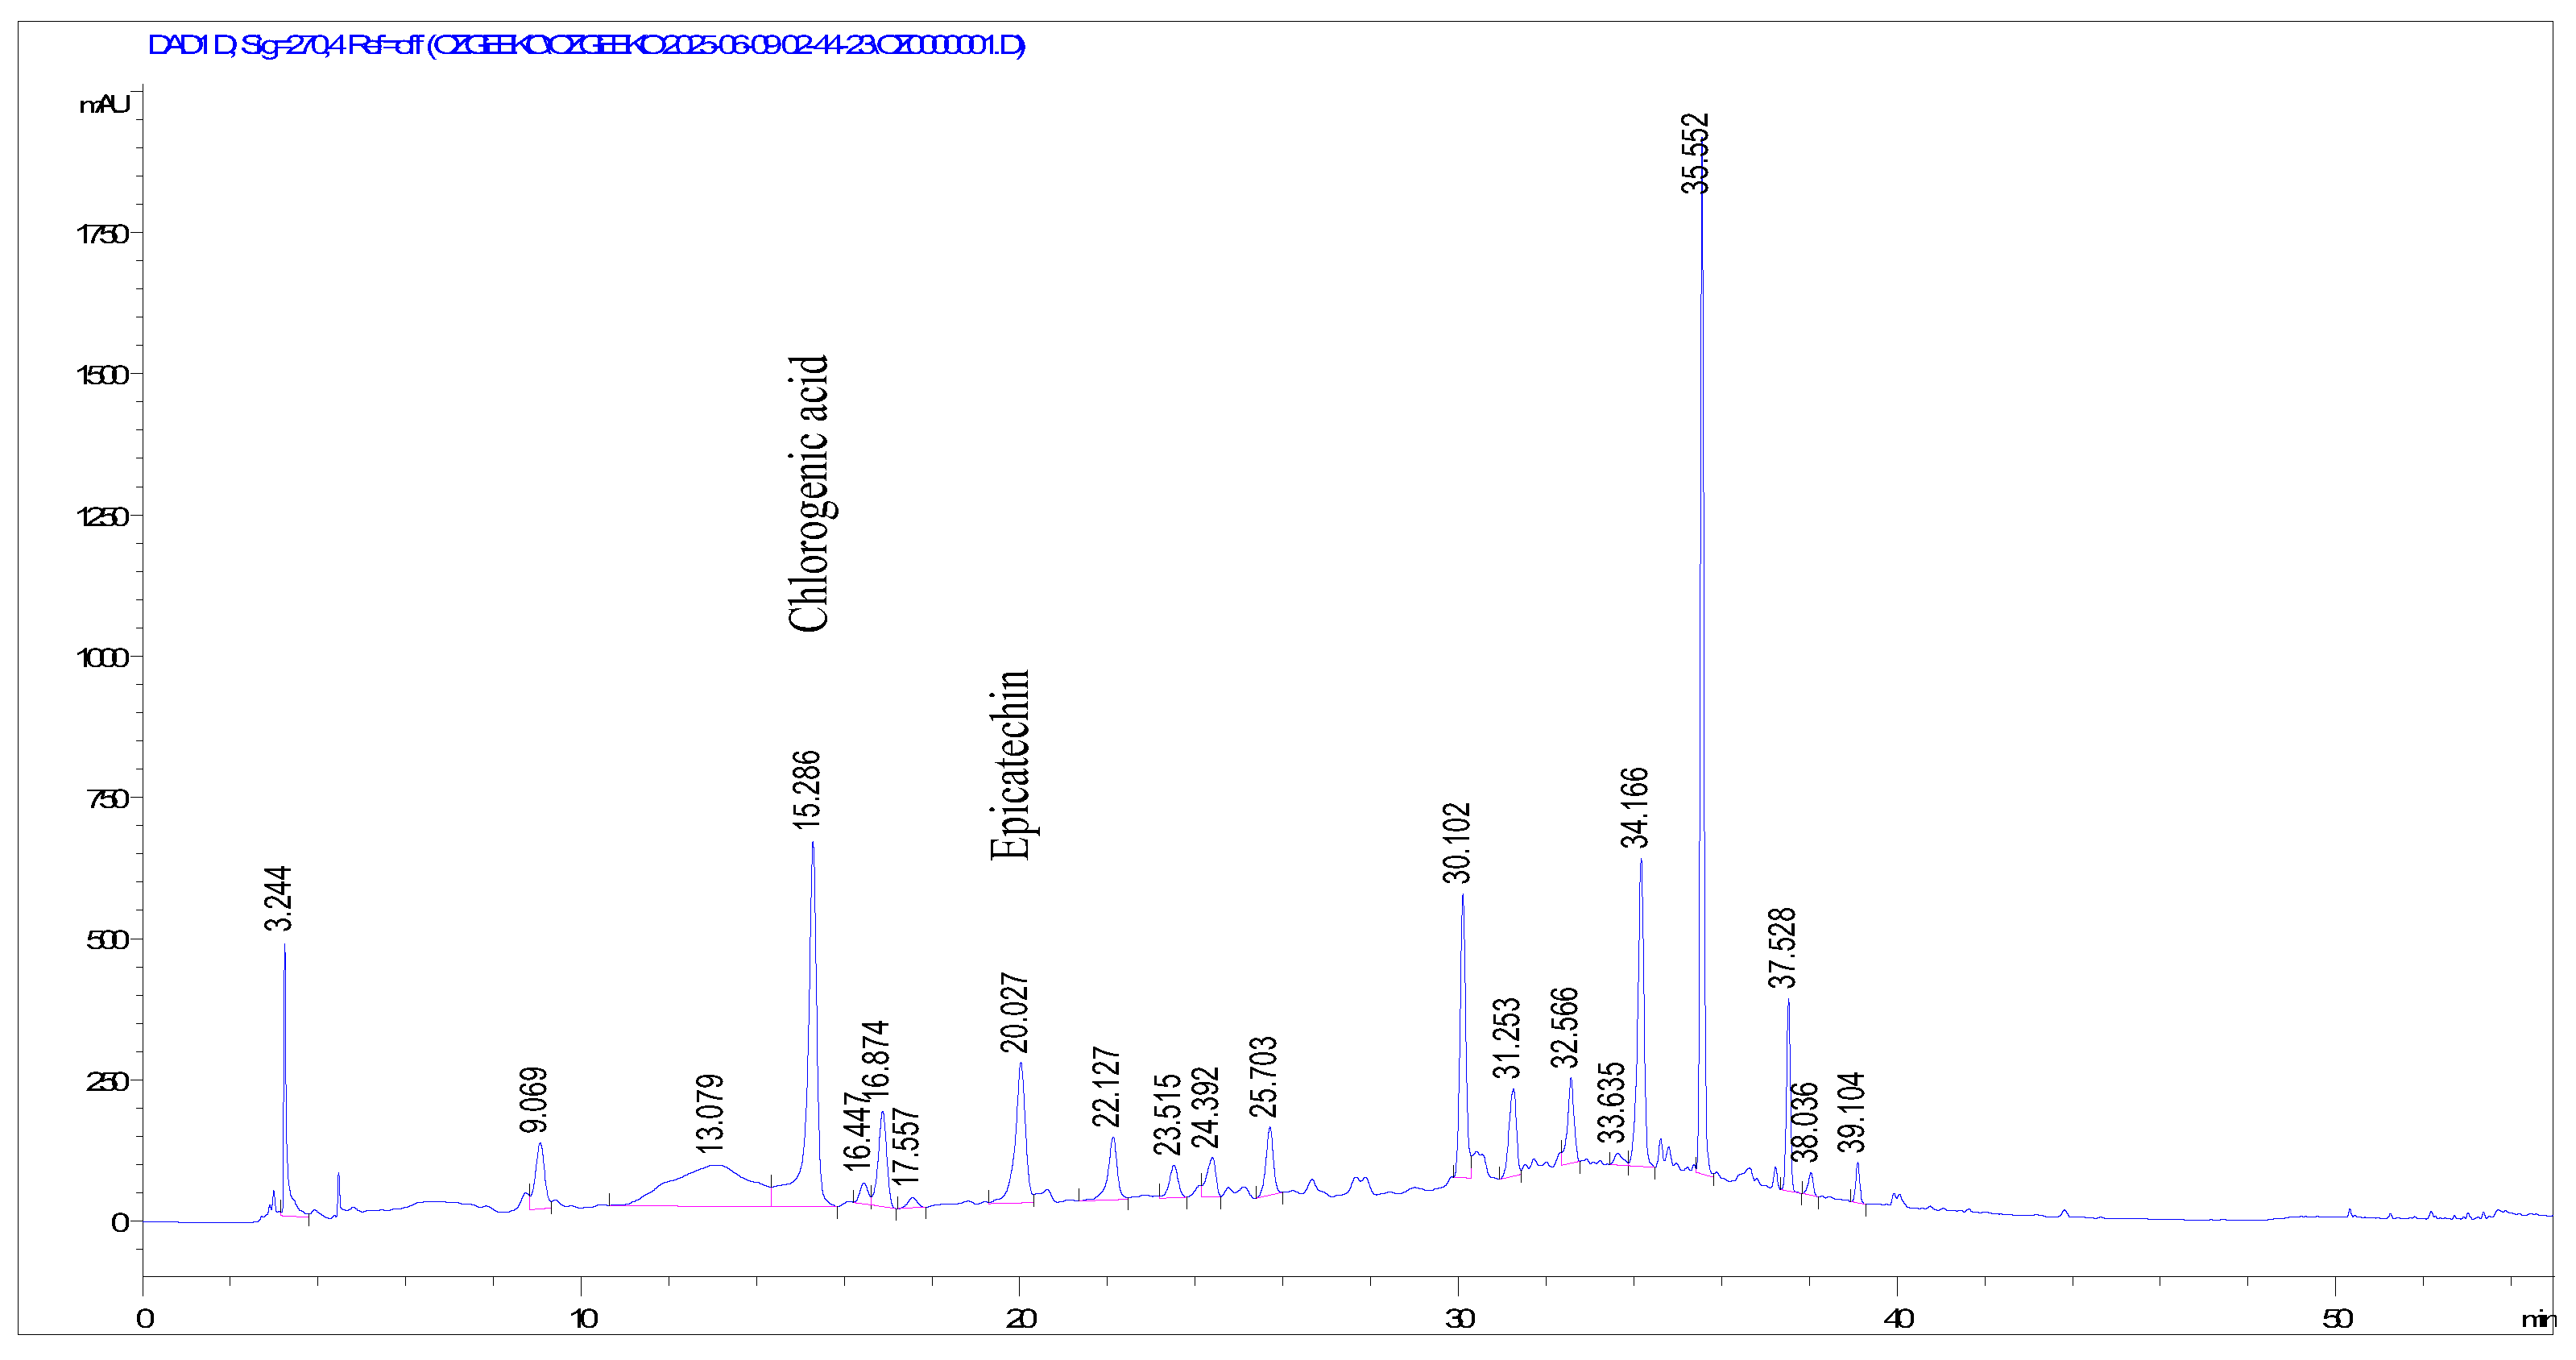Click the Chlorogenic acid peak annotation

point(808,494)
